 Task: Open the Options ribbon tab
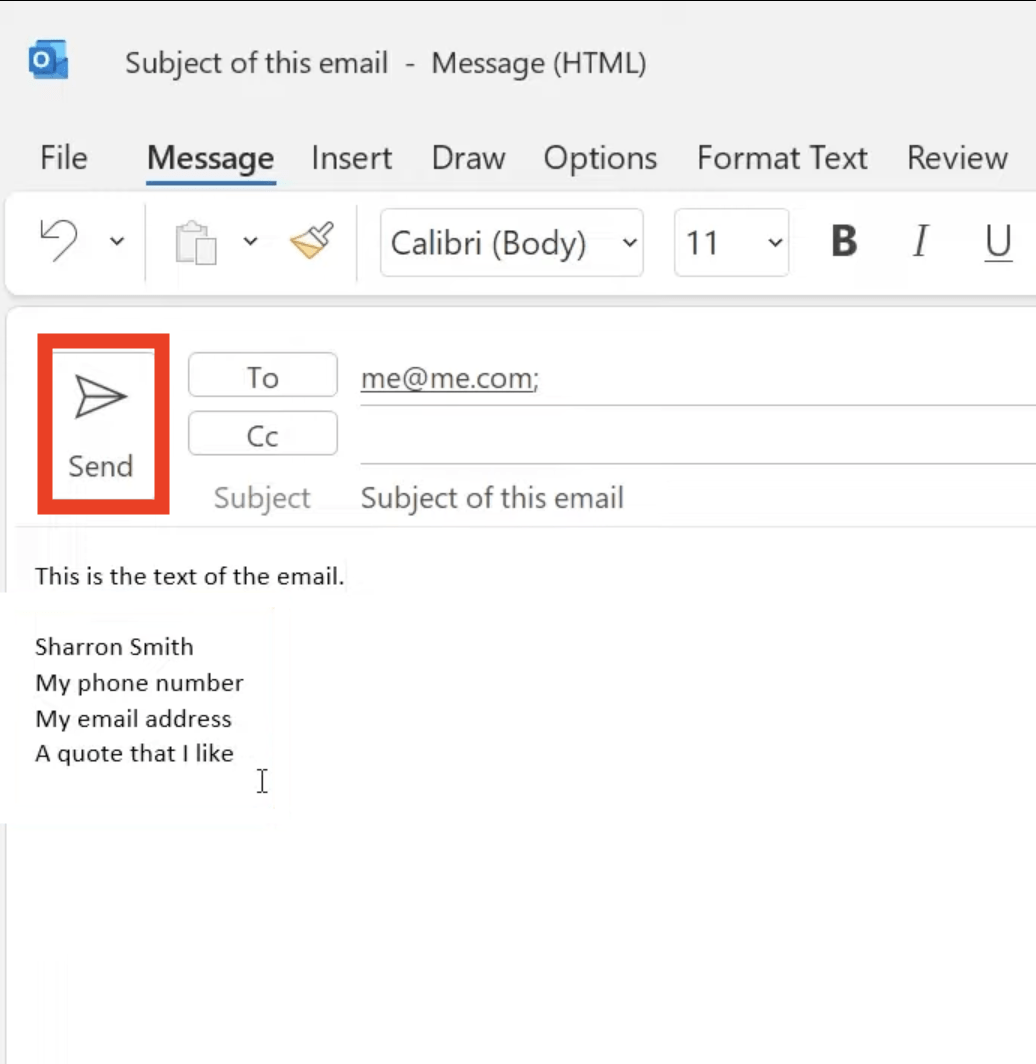tap(600, 159)
